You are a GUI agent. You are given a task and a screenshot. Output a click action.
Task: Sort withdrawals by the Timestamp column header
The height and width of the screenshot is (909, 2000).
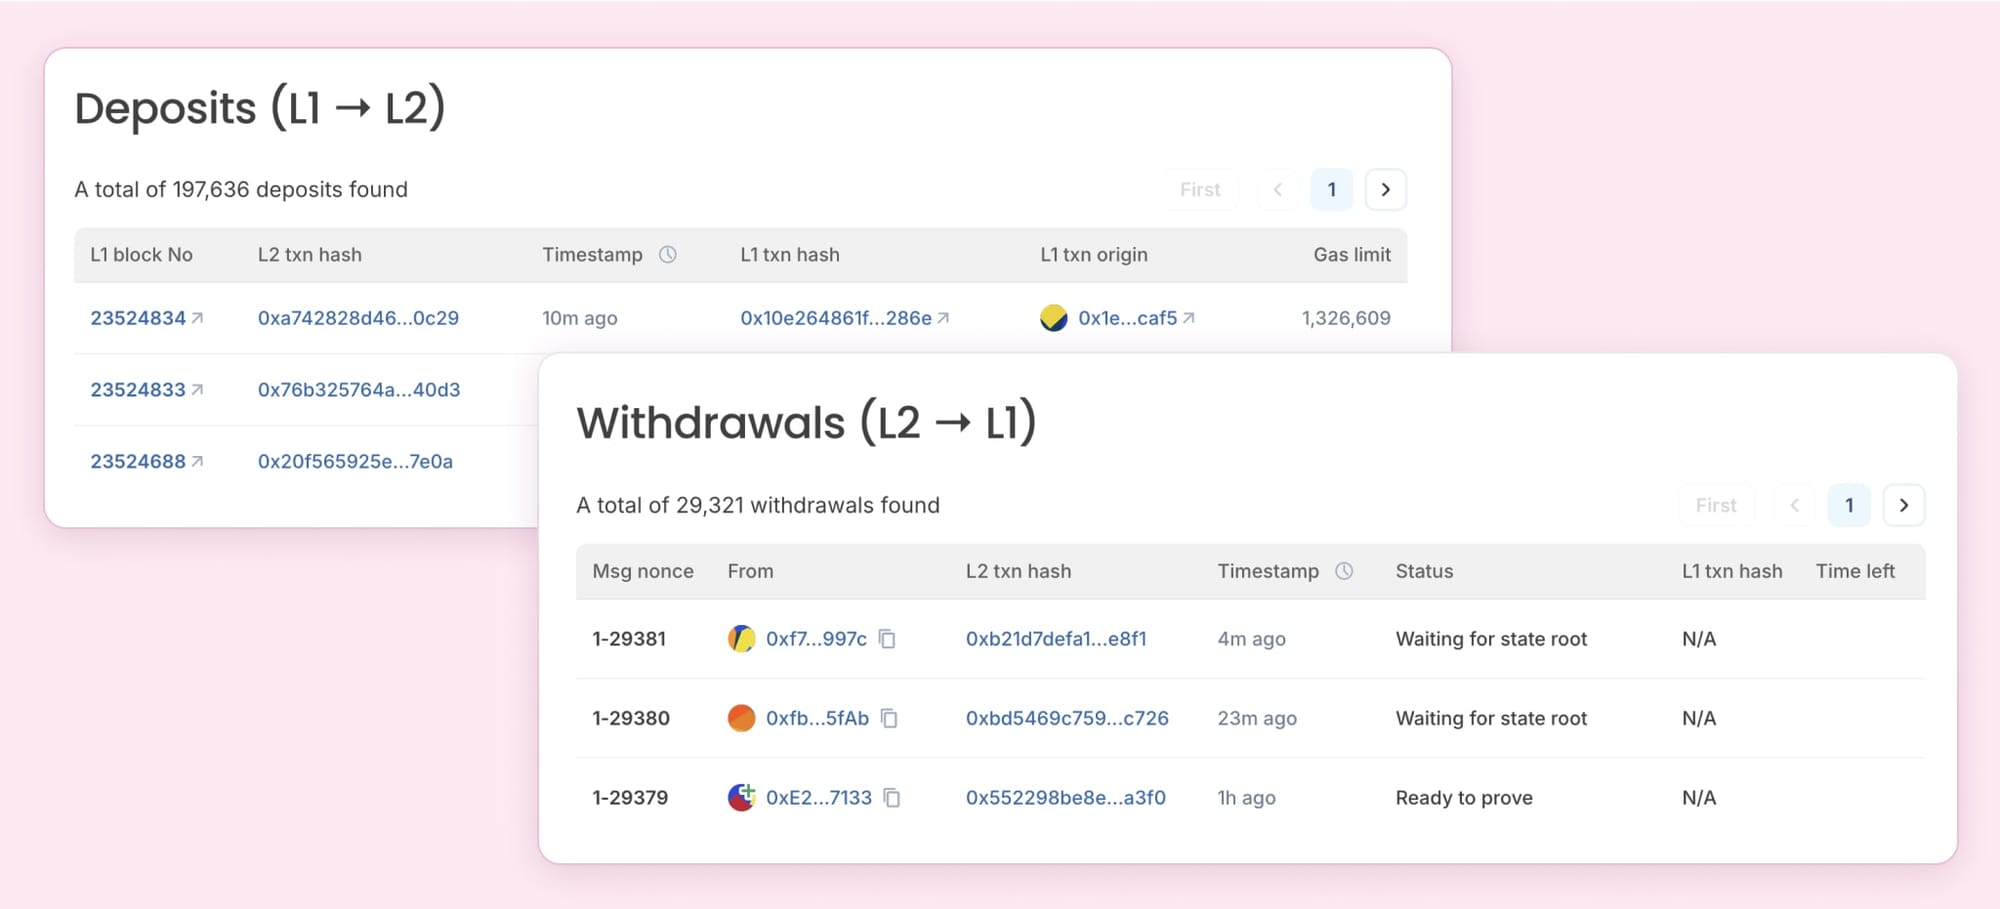[x=1268, y=571]
